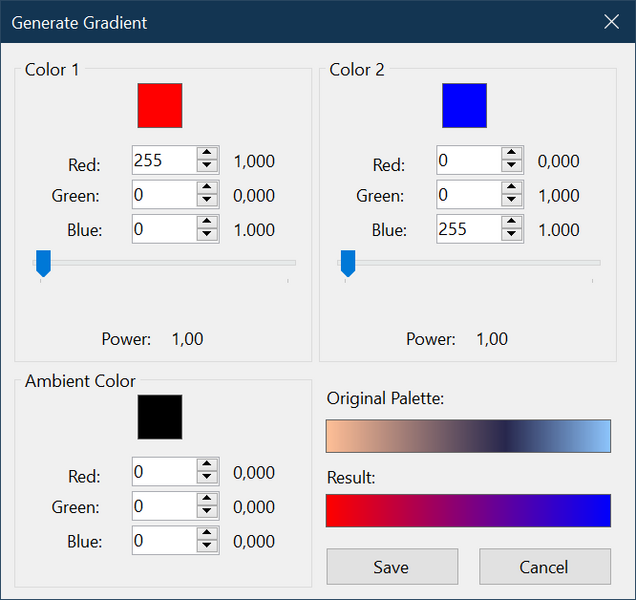Decrease Color 1 Green value with down arrow
Screen dimensions: 636x600
[207, 201]
